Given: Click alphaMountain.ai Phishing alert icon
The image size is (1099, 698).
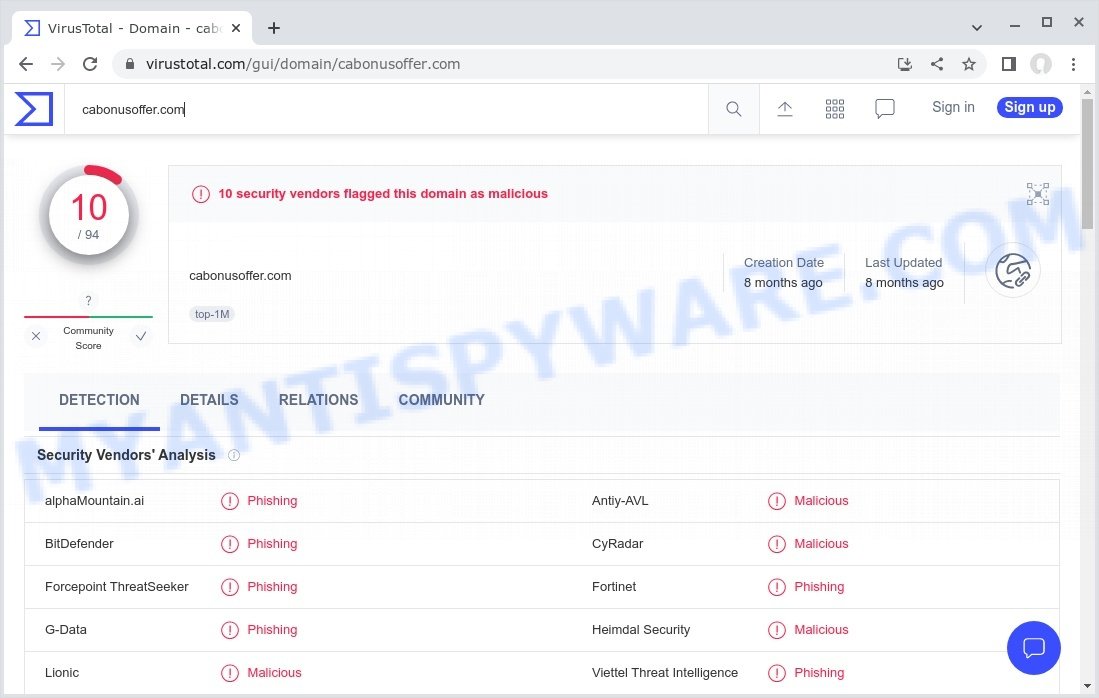Looking at the screenshot, I should click(230, 501).
